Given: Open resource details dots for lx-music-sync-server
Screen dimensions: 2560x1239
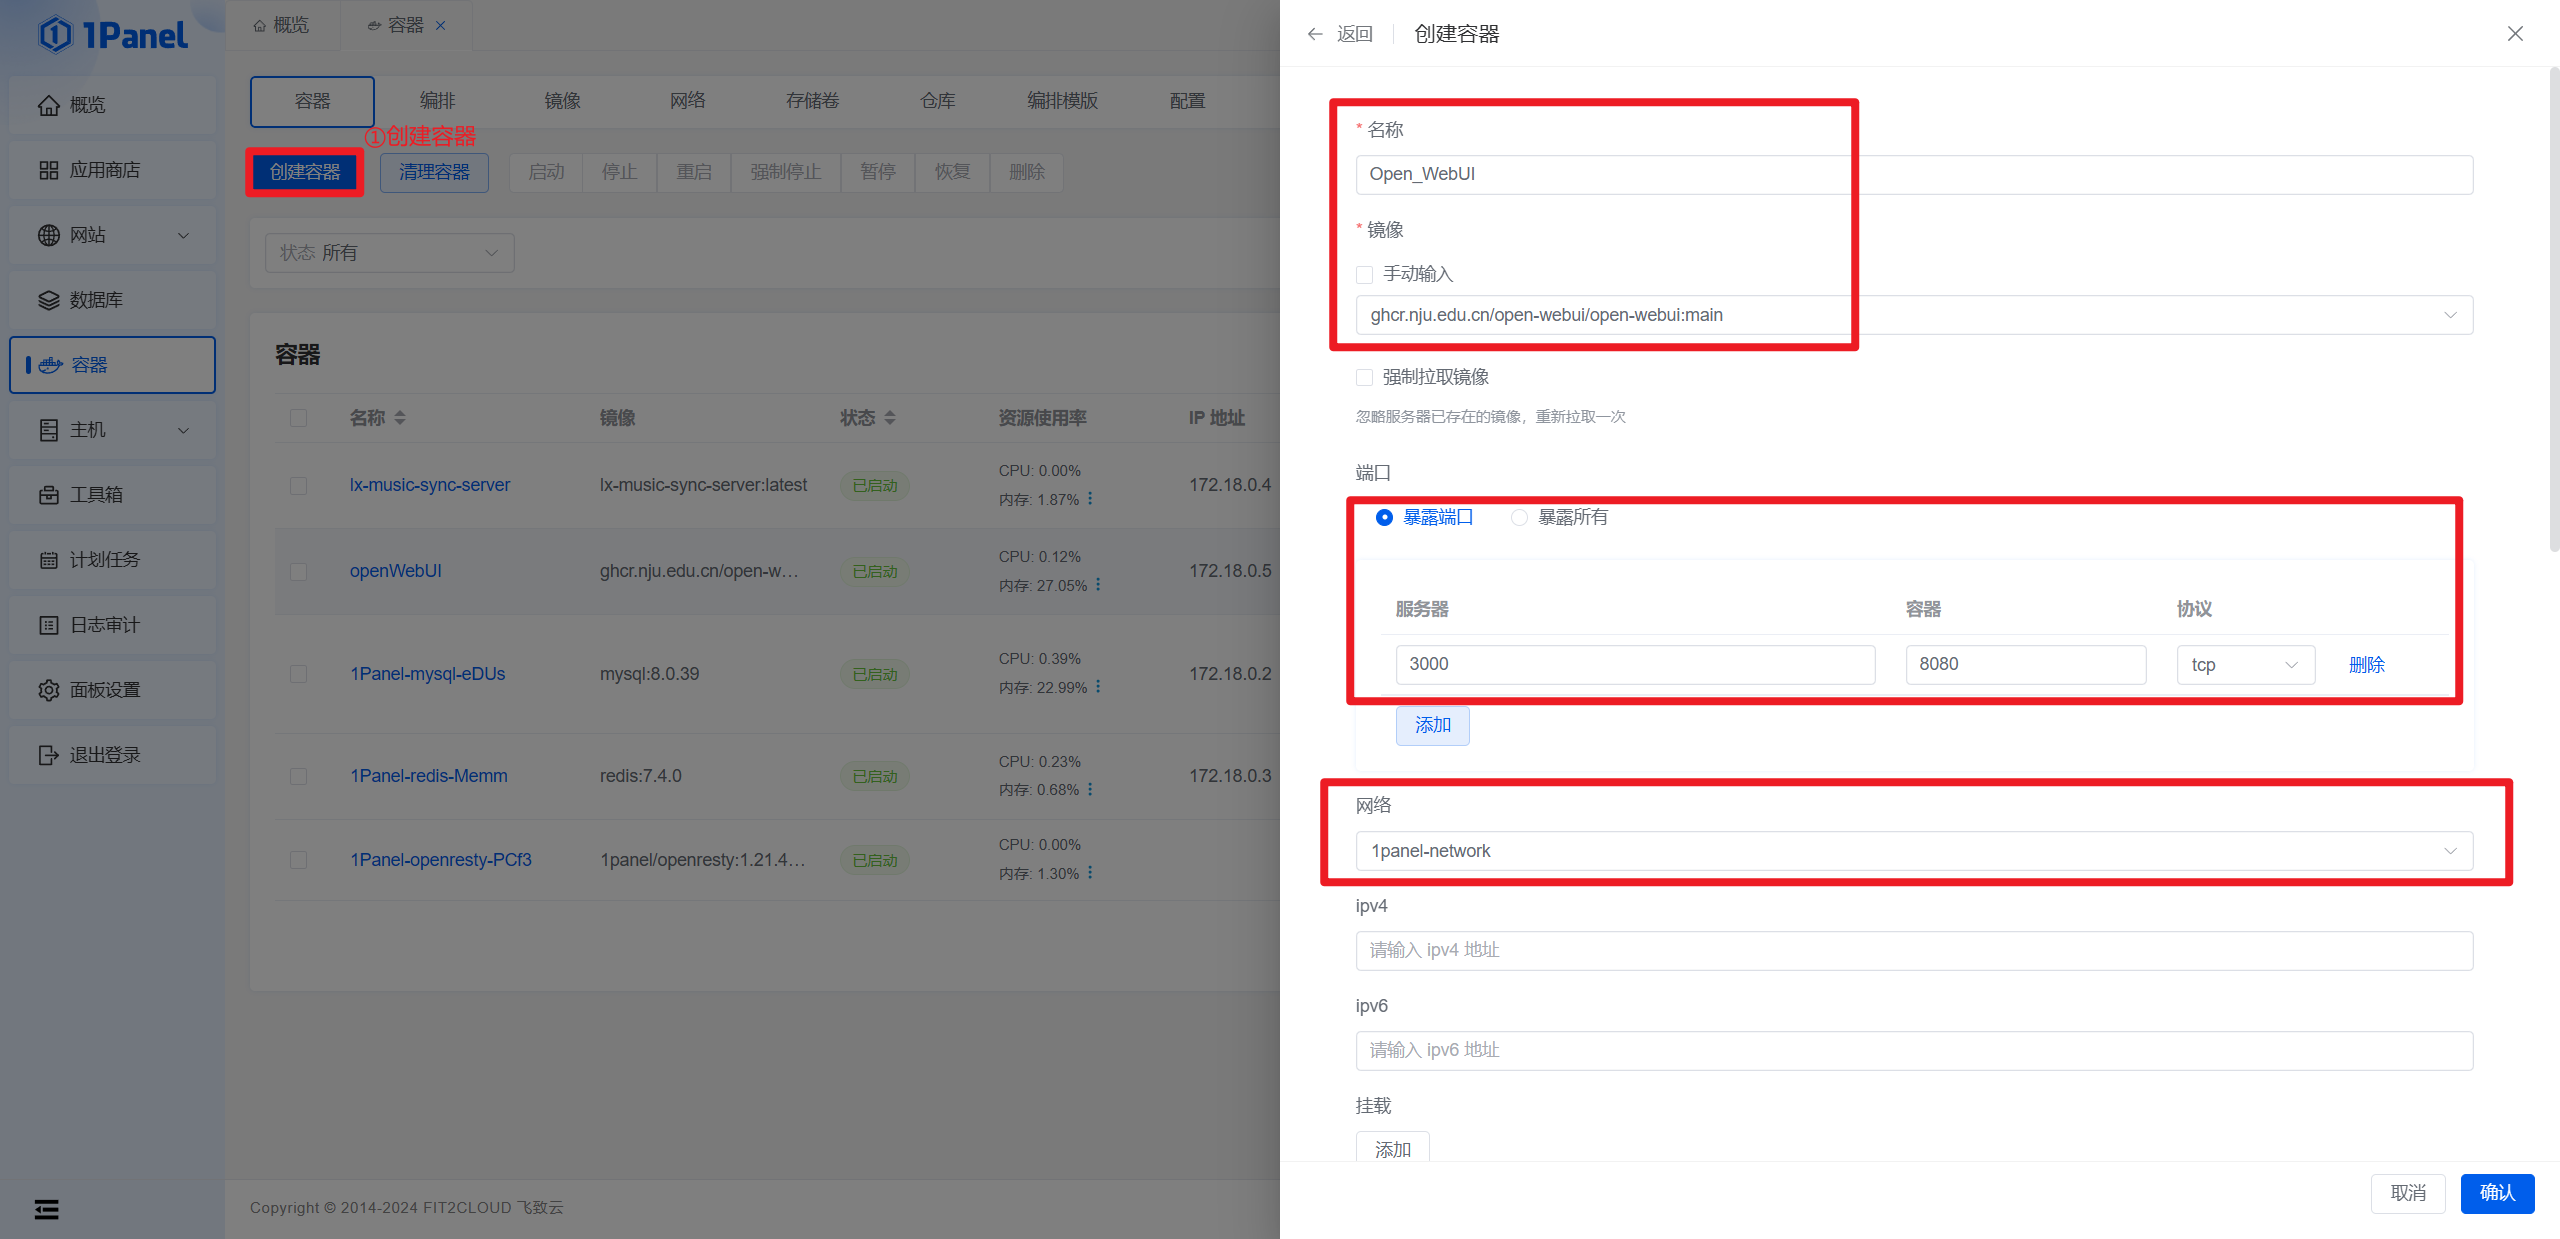Looking at the screenshot, I should tap(1090, 499).
